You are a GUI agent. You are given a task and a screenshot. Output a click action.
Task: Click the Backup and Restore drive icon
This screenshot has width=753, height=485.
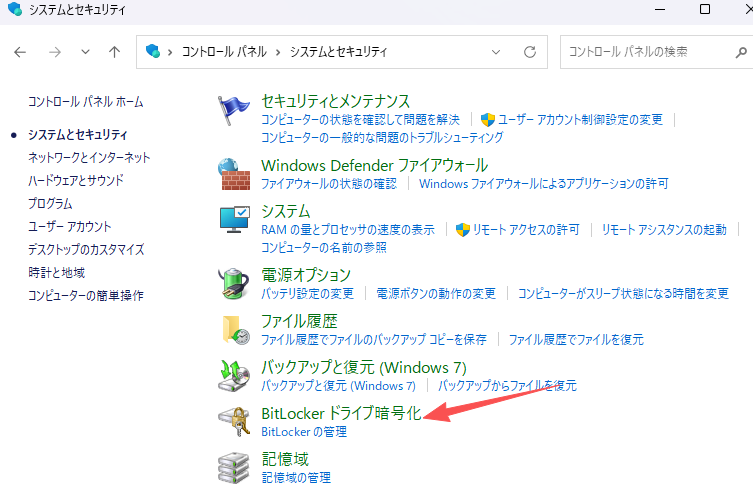234,376
